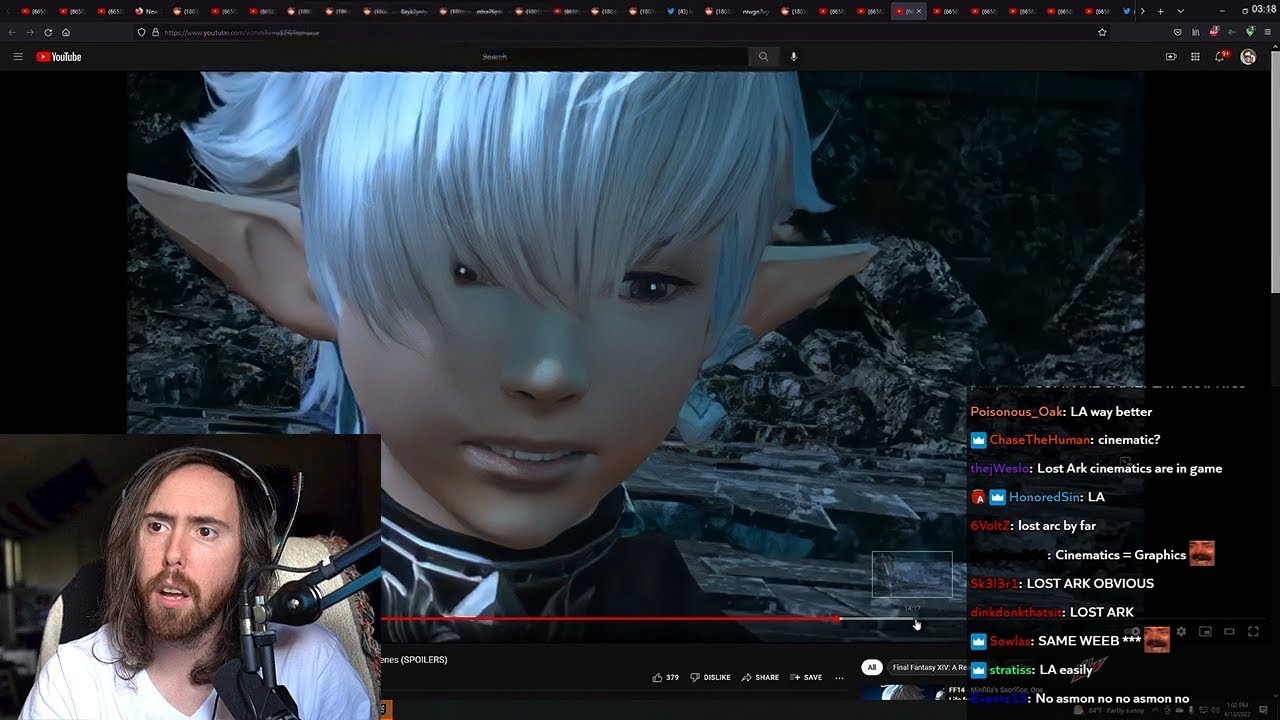Click the SAVE button

(x=806, y=677)
